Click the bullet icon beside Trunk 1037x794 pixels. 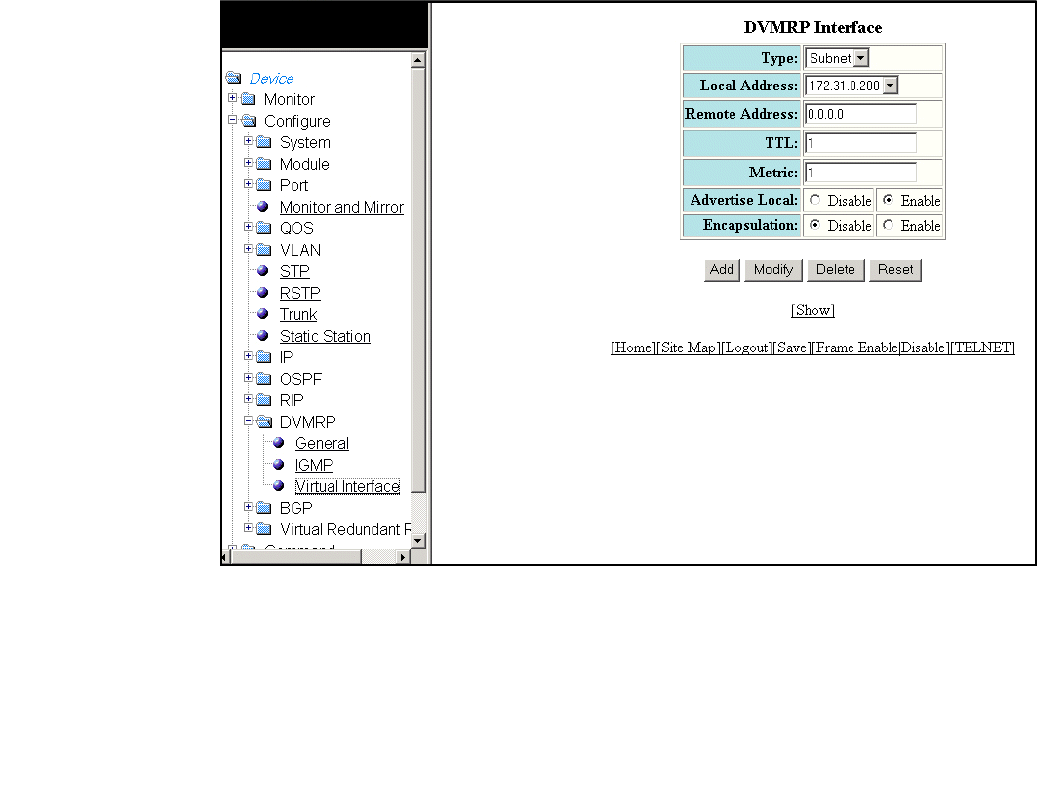263,314
